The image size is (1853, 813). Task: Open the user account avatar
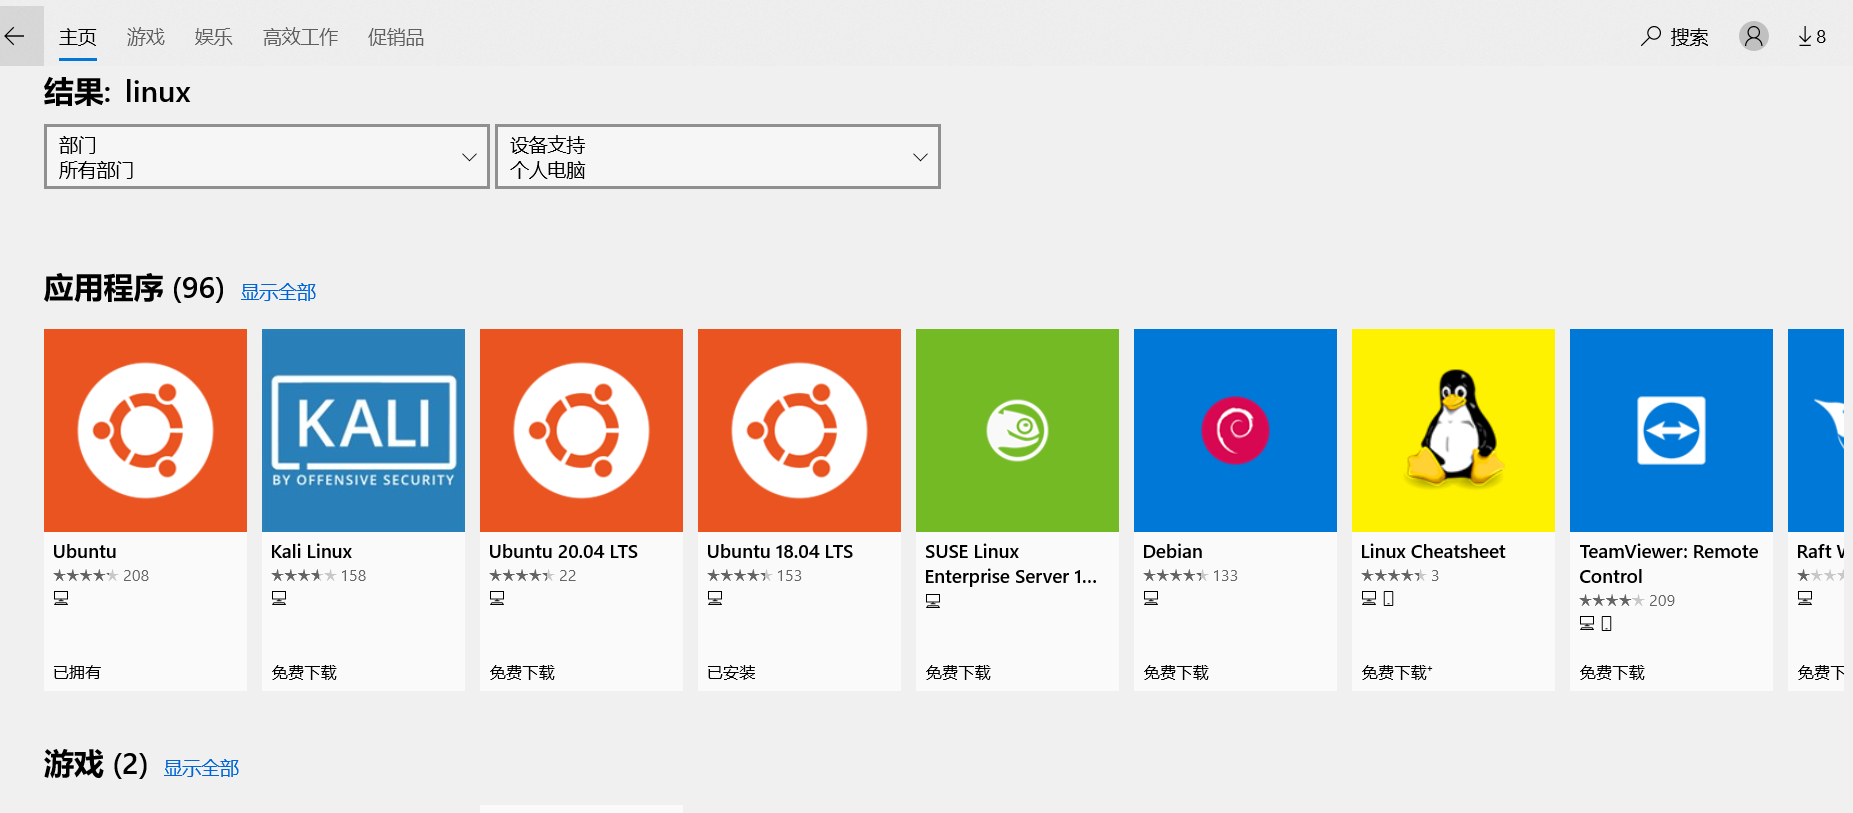(1753, 36)
